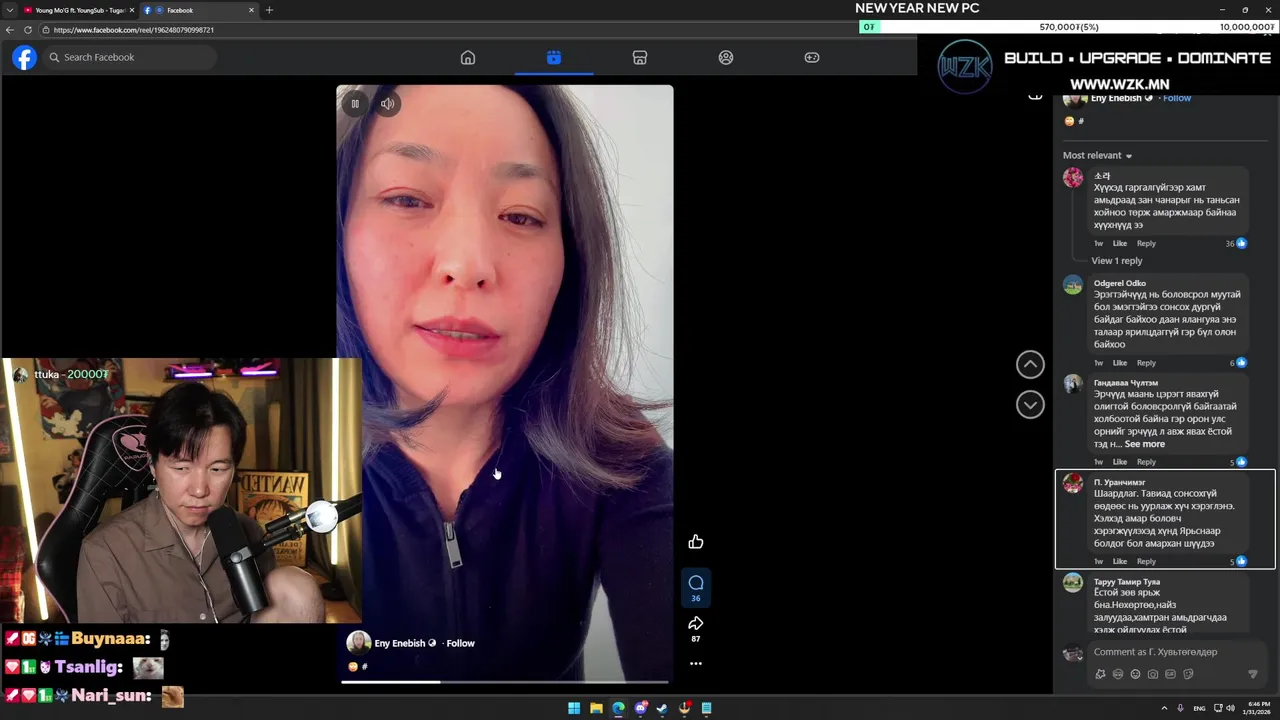1280x720 pixels.
Task: Open a new browser tab
Action: pyautogui.click(x=269, y=10)
